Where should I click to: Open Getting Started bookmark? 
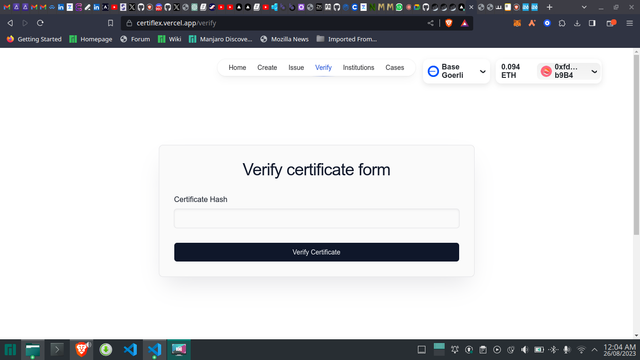34,39
